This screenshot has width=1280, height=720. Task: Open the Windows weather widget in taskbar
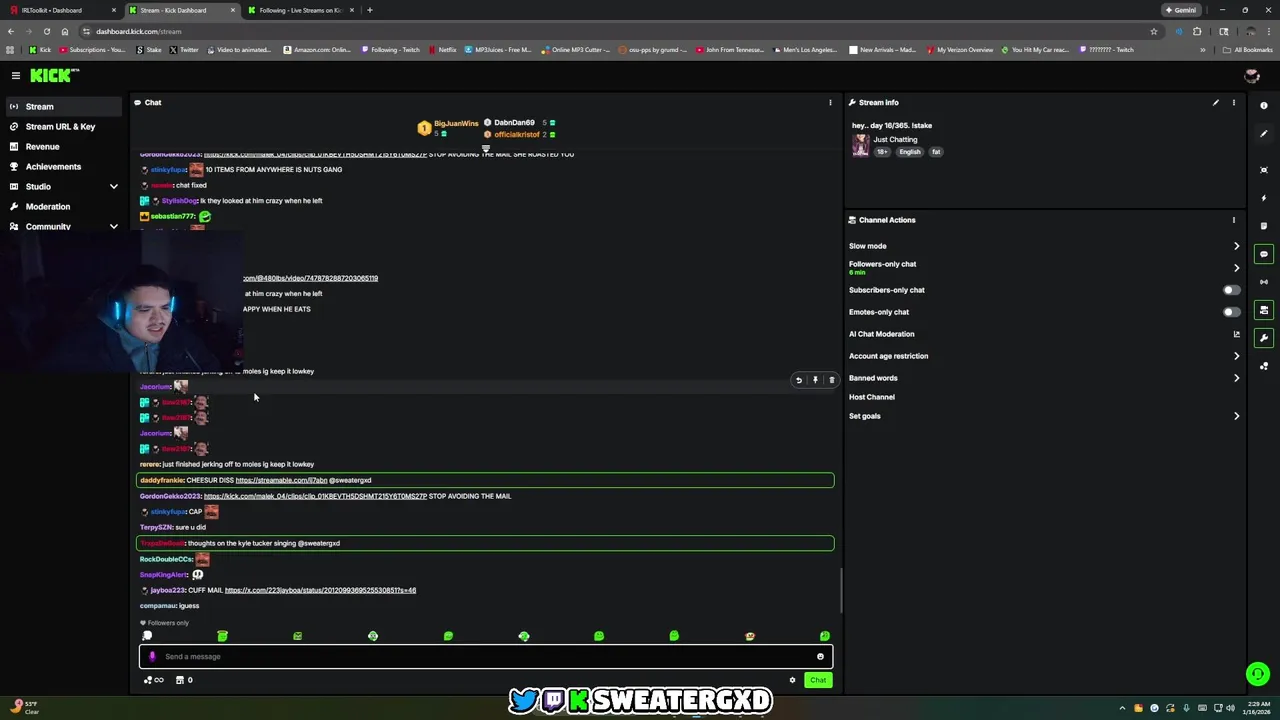(24, 708)
